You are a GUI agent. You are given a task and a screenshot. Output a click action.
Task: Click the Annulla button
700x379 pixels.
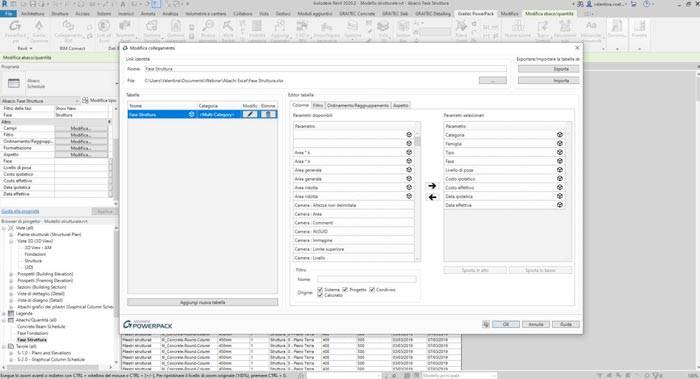pos(536,325)
